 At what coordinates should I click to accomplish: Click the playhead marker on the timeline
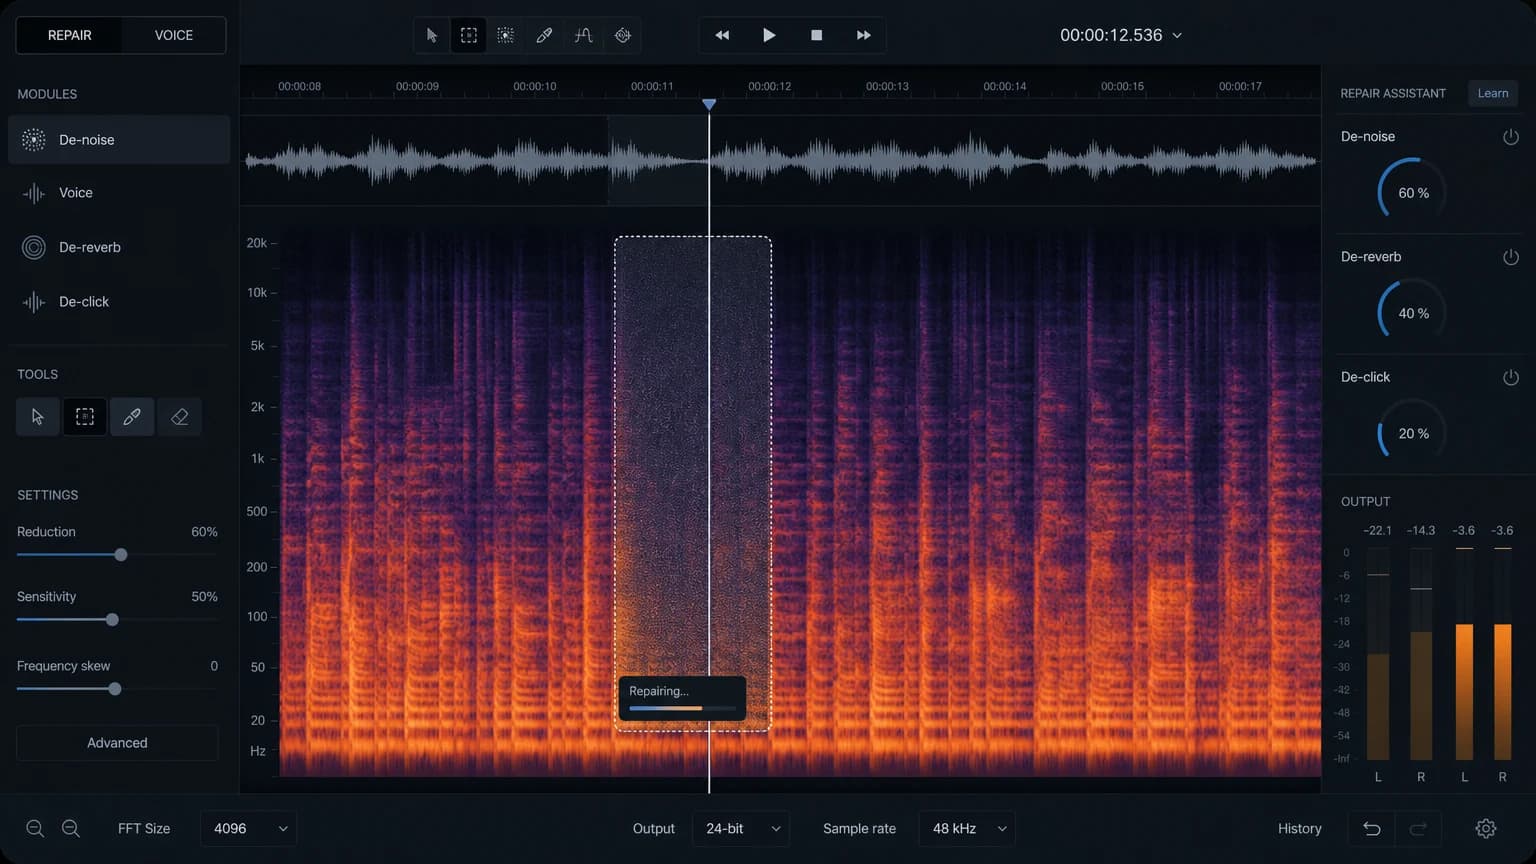(x=709, y=104)
